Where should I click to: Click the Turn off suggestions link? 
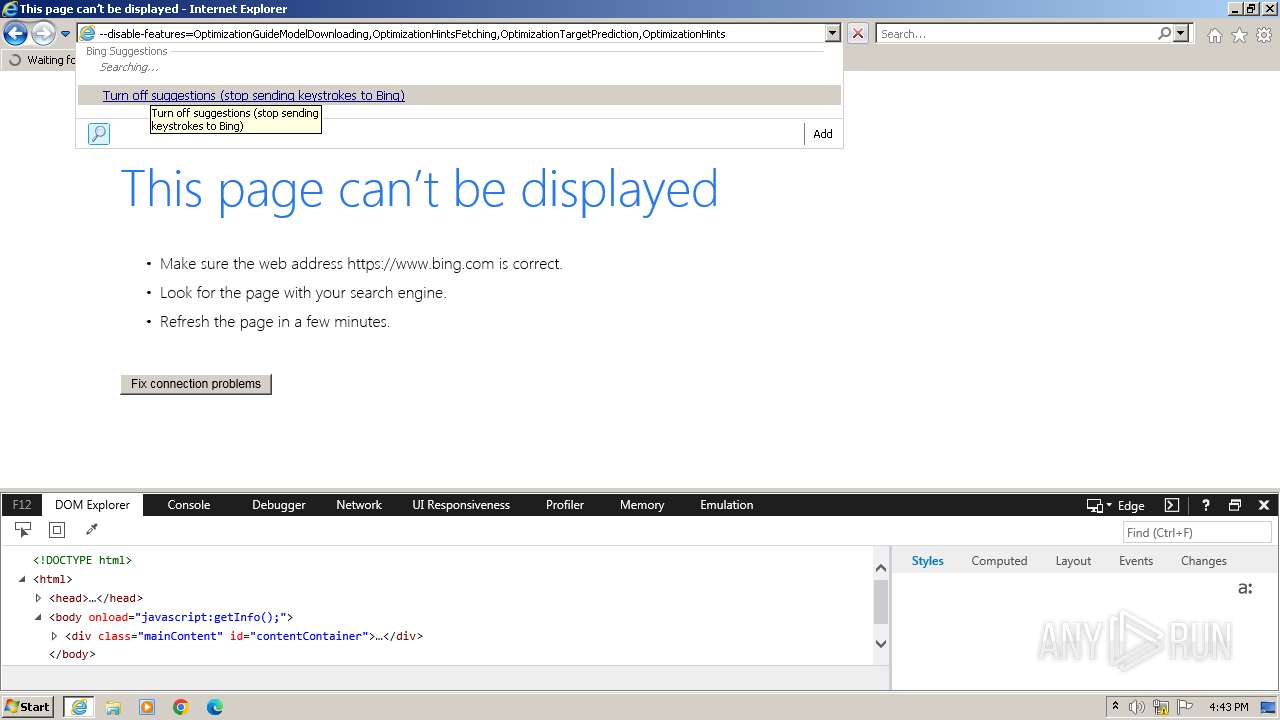(254, 96)
